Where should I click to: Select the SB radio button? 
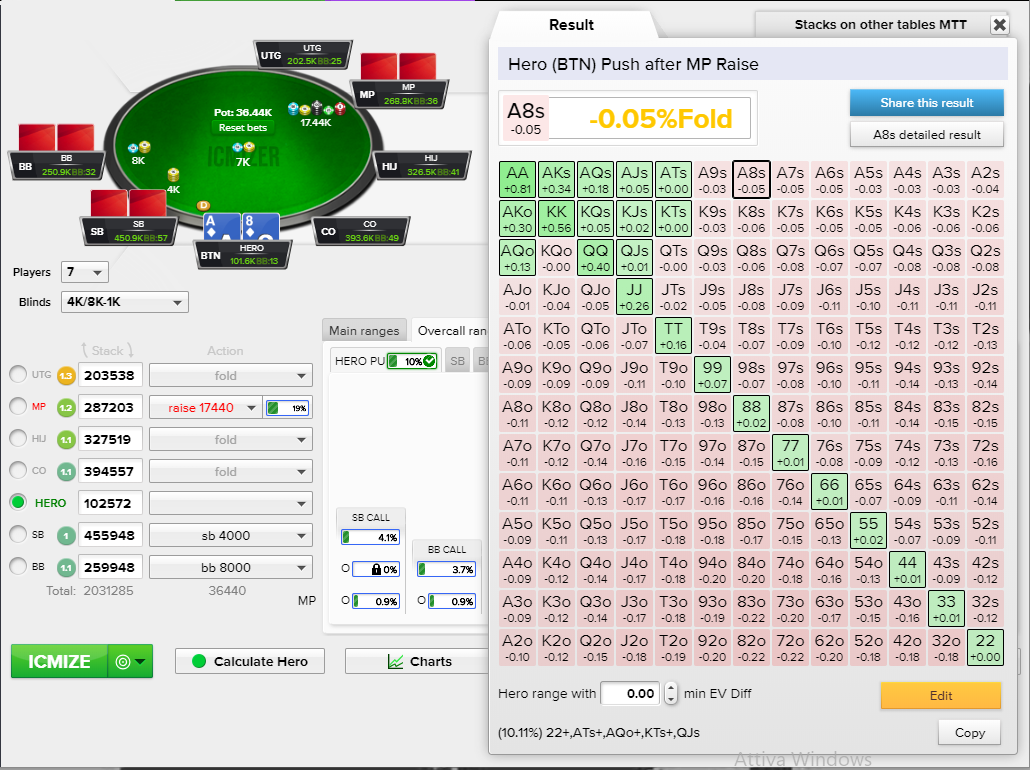click(18, 534)
